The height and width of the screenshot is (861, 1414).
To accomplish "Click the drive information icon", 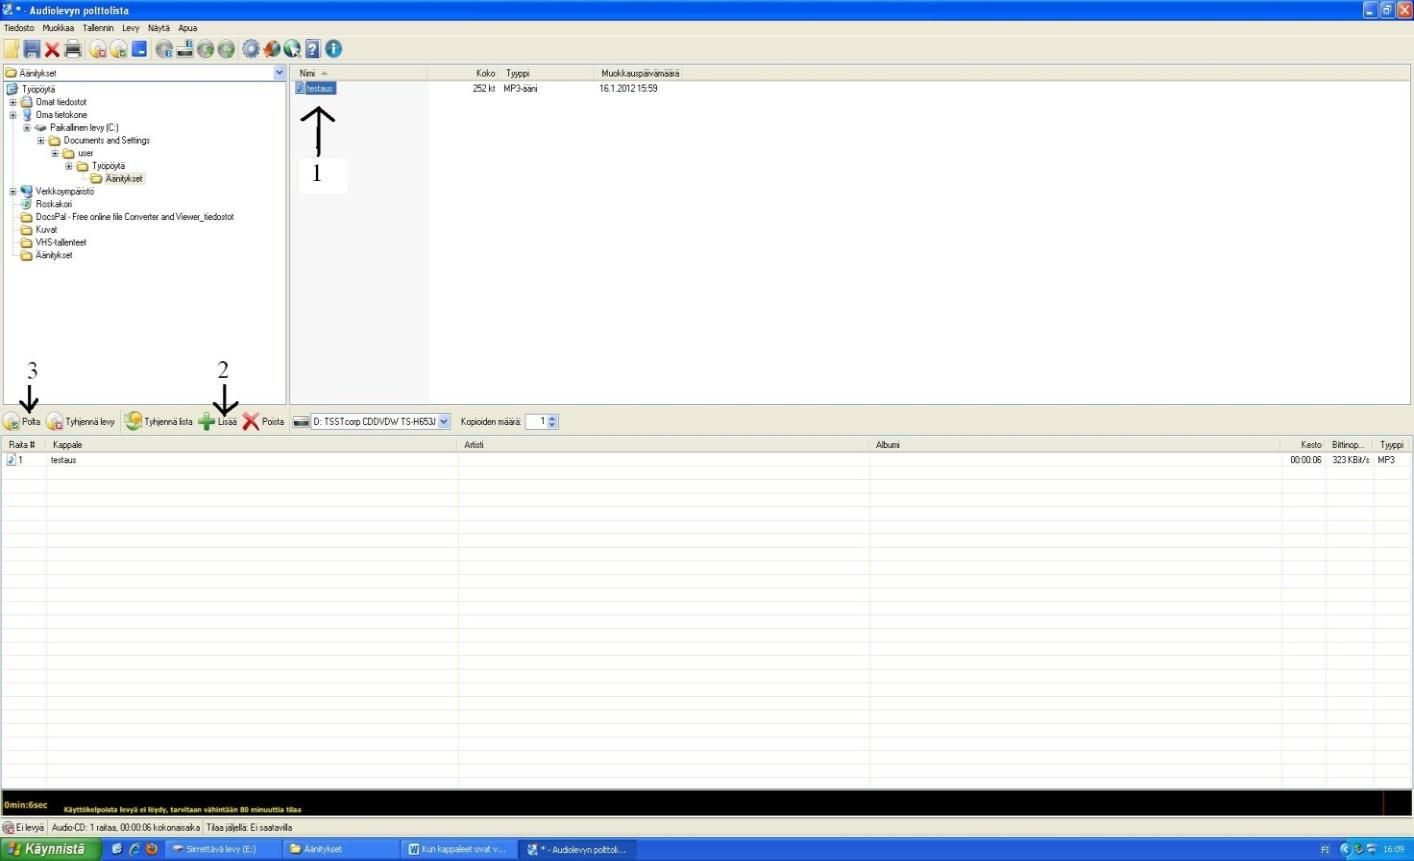I will 185,49.
